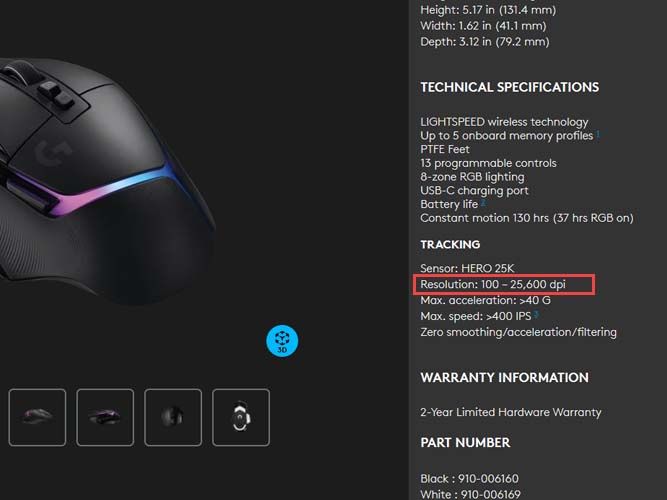Click 2-Year Limited Hardware Warranty text
This screenshot has height=500, width=667.
coord(511,412)
